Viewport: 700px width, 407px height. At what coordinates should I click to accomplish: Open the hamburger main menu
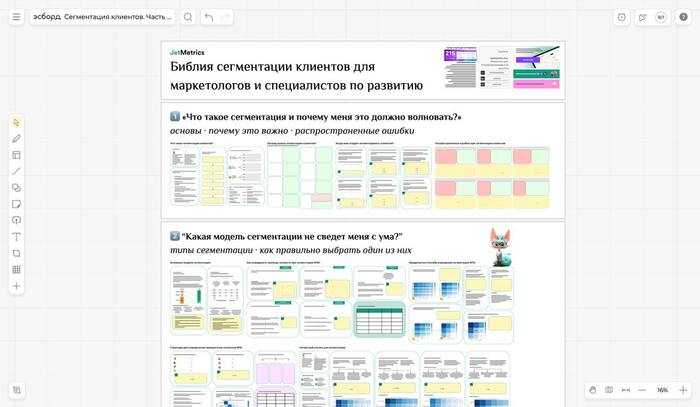[17, 17]
